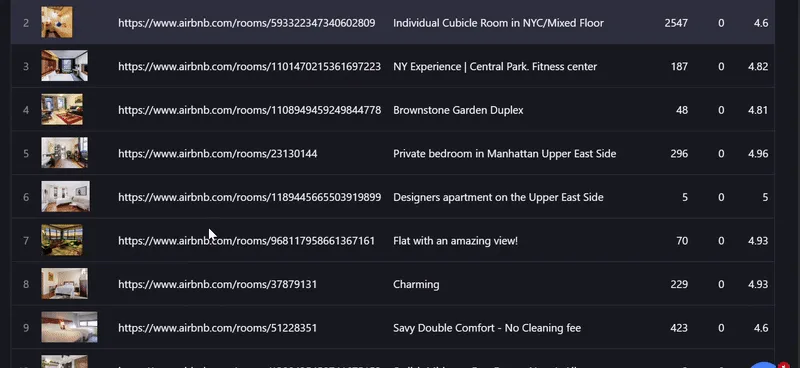Click the Flat with an amazing view! title

(455, 241)
